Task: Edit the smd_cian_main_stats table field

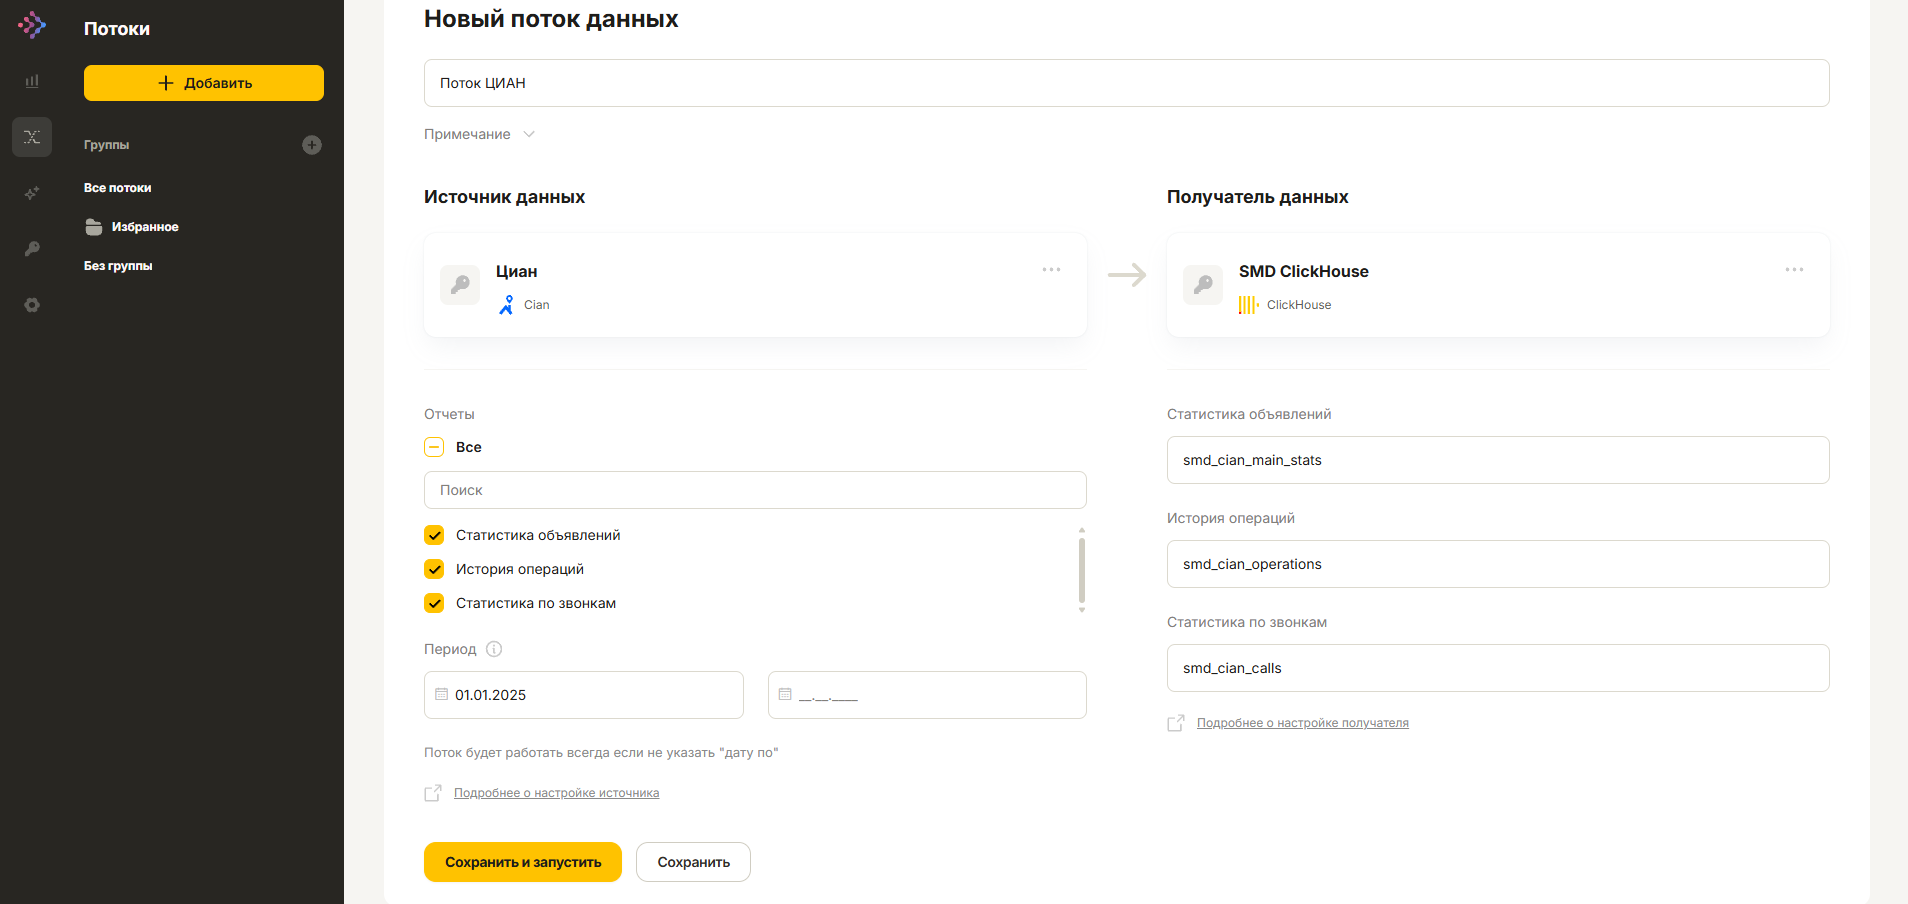Action: click(1498, 460)
